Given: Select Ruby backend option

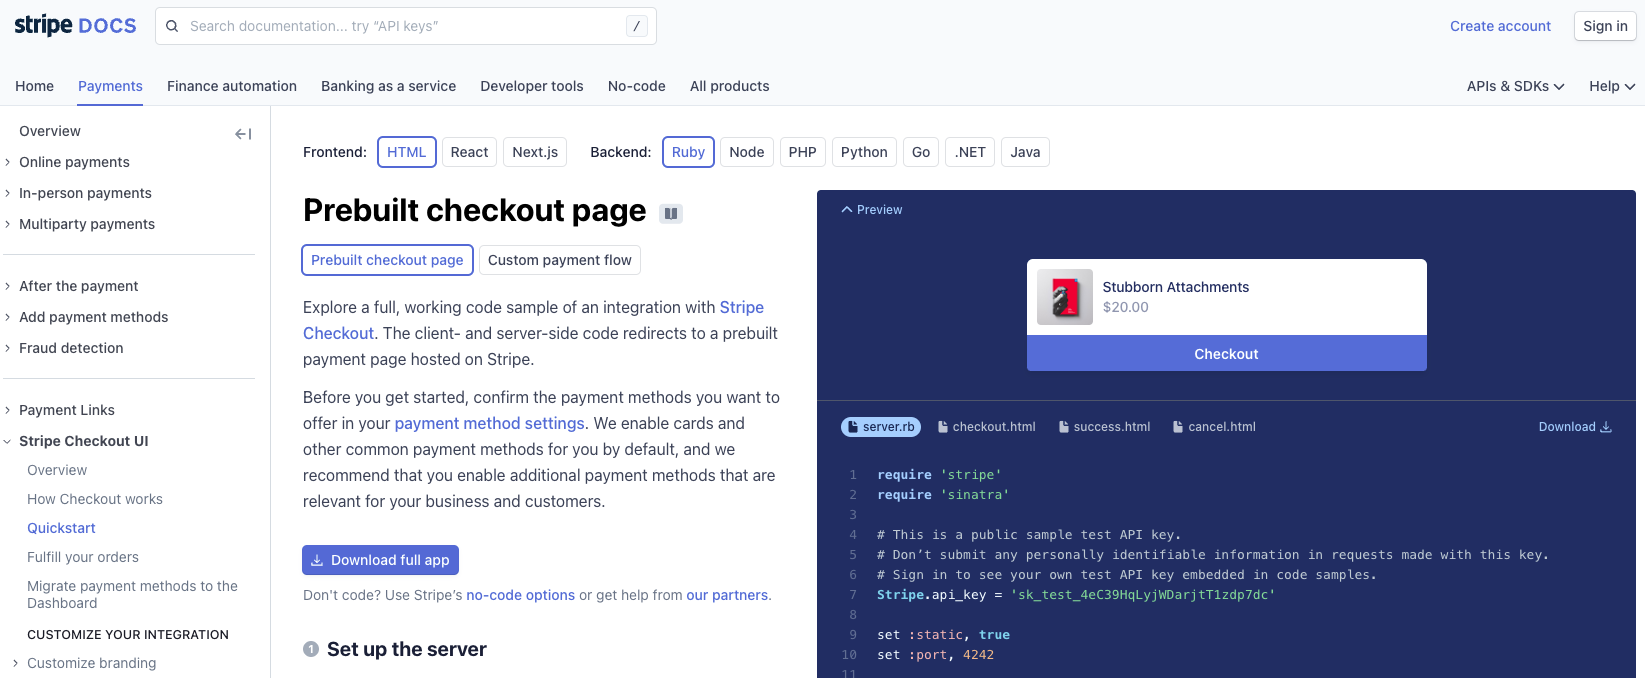Looking at the screenshot, I should coord(688,152).
